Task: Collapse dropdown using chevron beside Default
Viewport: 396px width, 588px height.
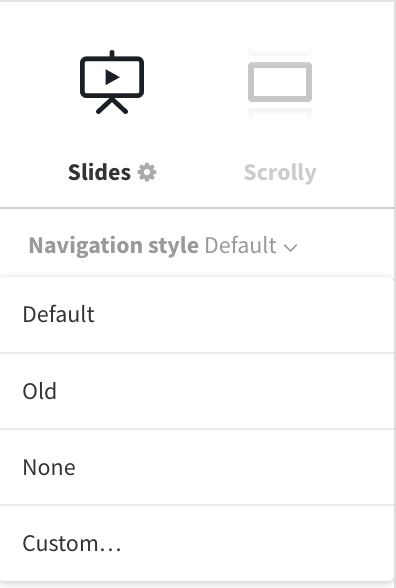Action: [290, 248]
